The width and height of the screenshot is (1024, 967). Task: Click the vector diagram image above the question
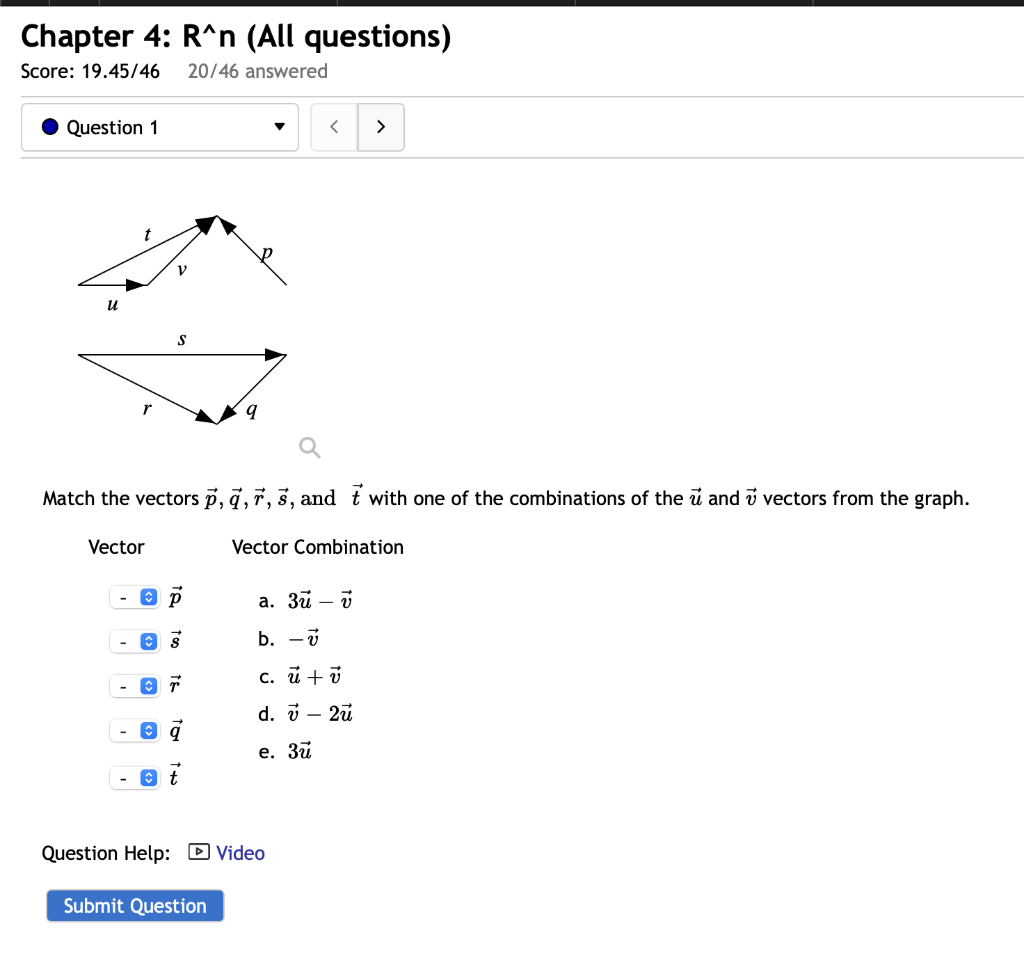tap(180, 310)
